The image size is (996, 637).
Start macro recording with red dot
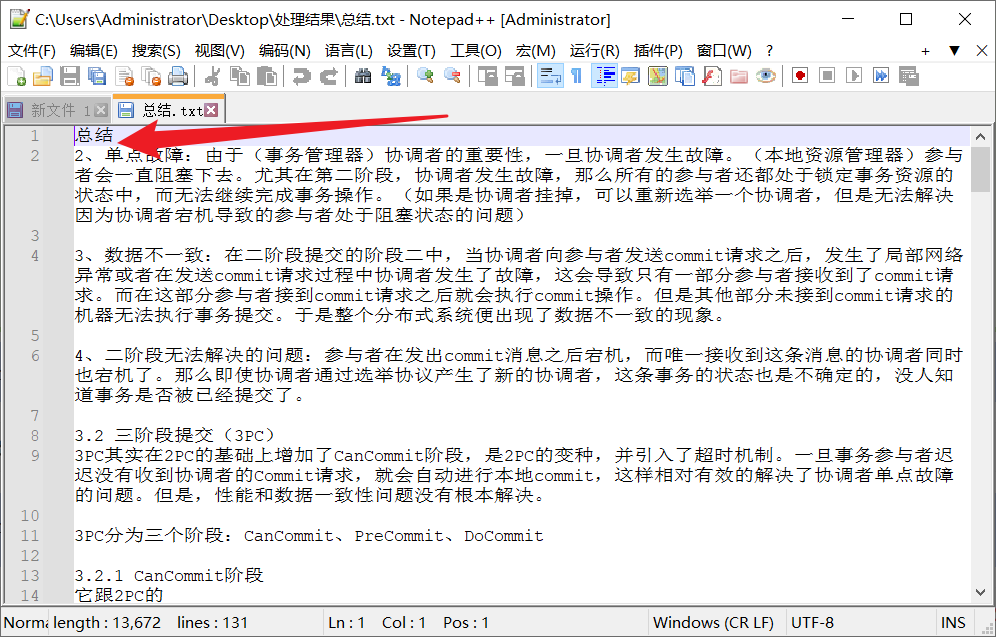click(x=800, y=76)
